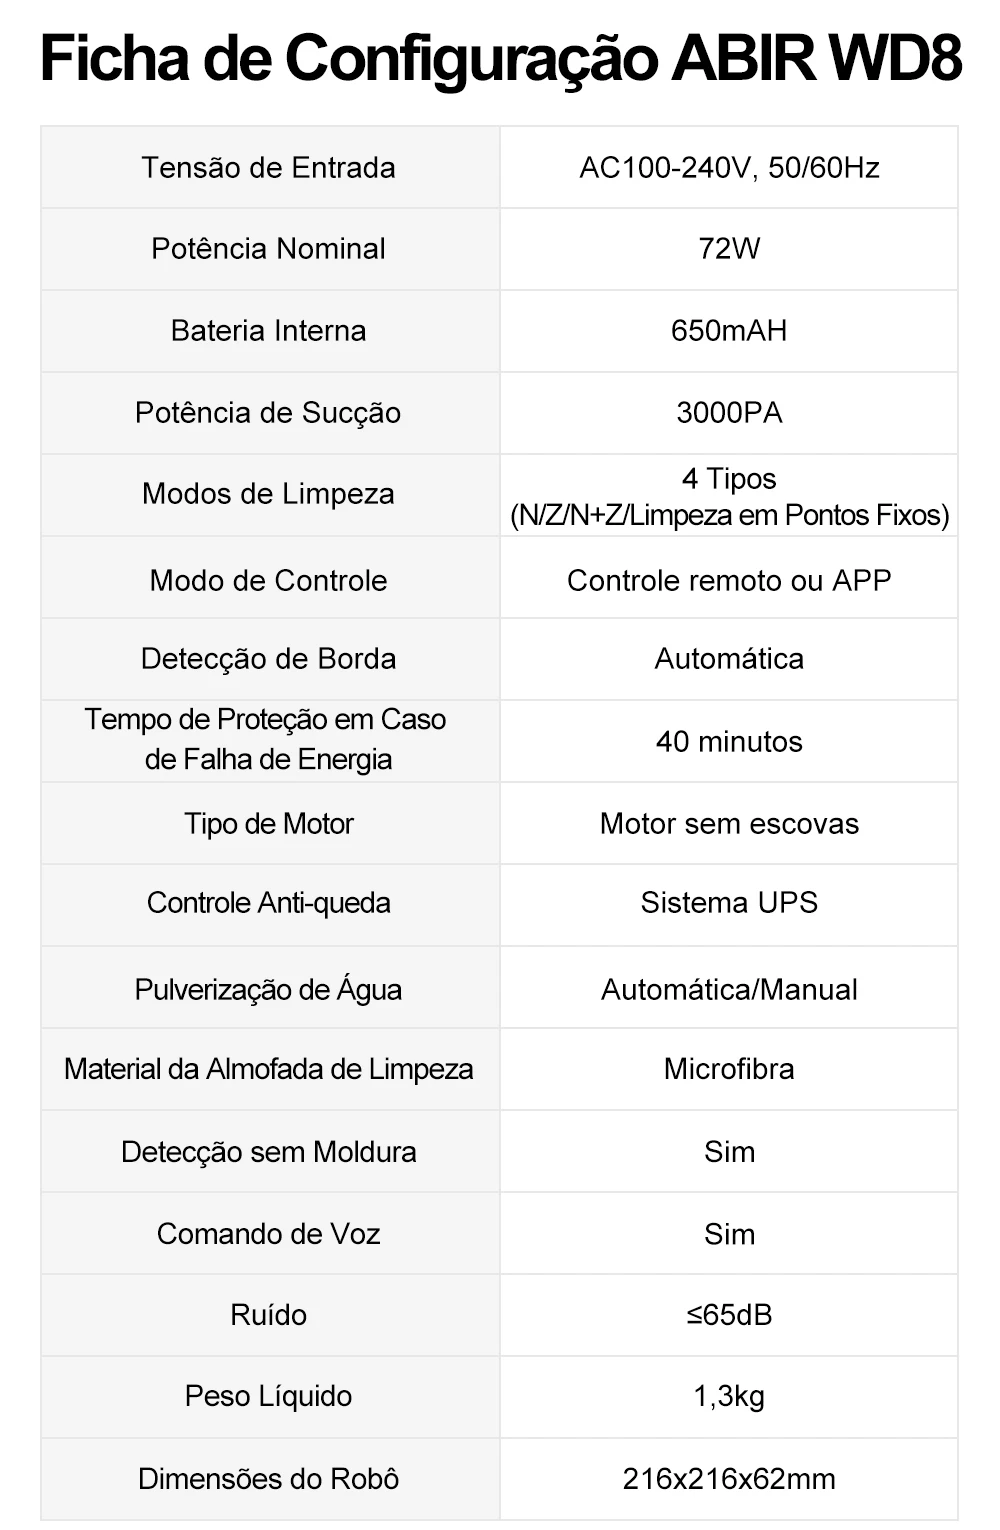Click the Sistema UPS value cell
This screenshot has height=1530, width=1000.
click(729, 905)
